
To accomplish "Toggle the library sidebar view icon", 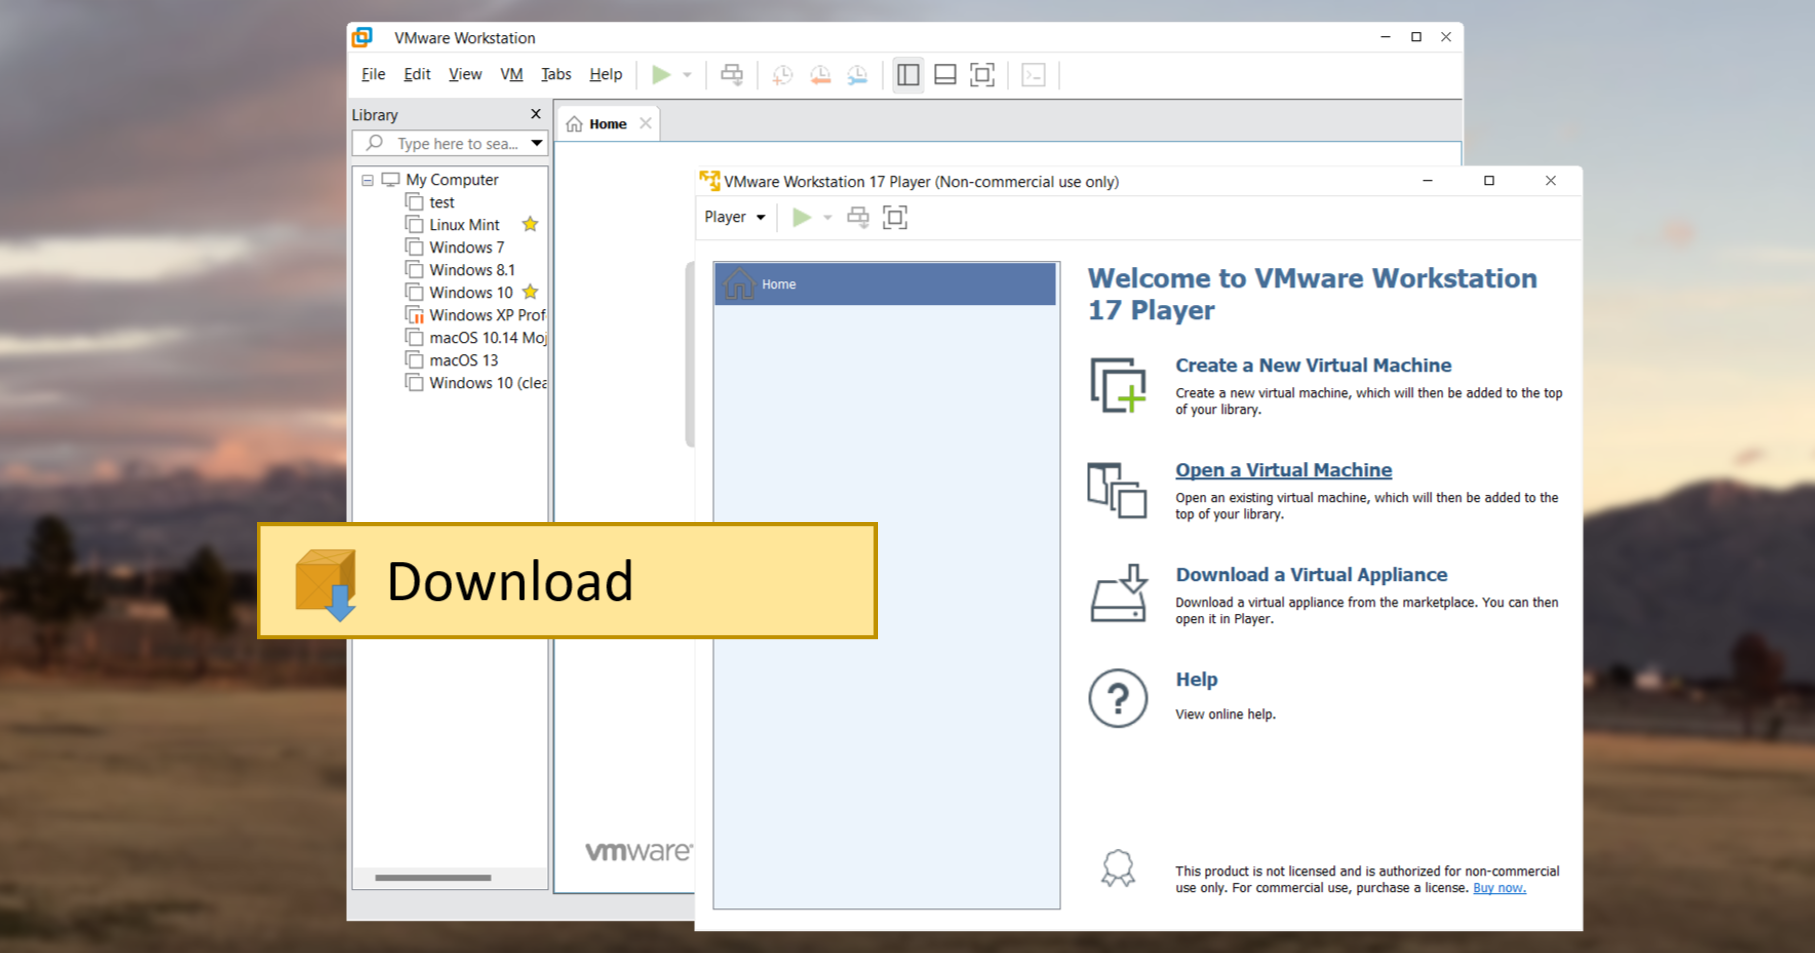I will pyautogui.click(x=908, y=74).
